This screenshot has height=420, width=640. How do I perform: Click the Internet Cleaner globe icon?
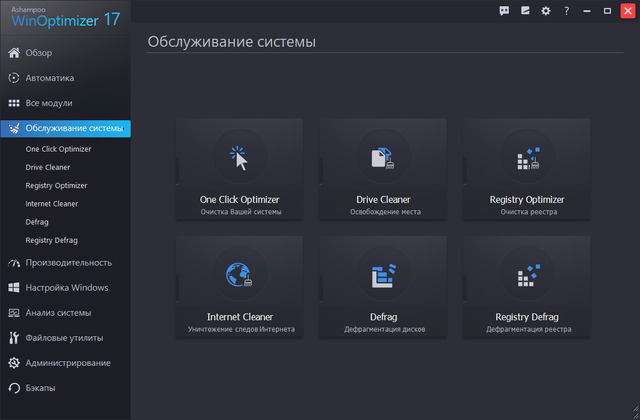238,276
